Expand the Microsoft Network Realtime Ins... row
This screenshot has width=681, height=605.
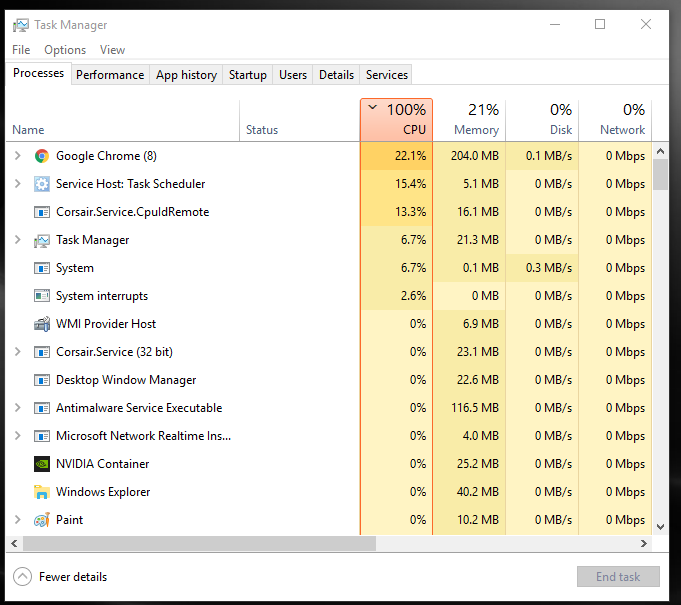tap(17, 436)
